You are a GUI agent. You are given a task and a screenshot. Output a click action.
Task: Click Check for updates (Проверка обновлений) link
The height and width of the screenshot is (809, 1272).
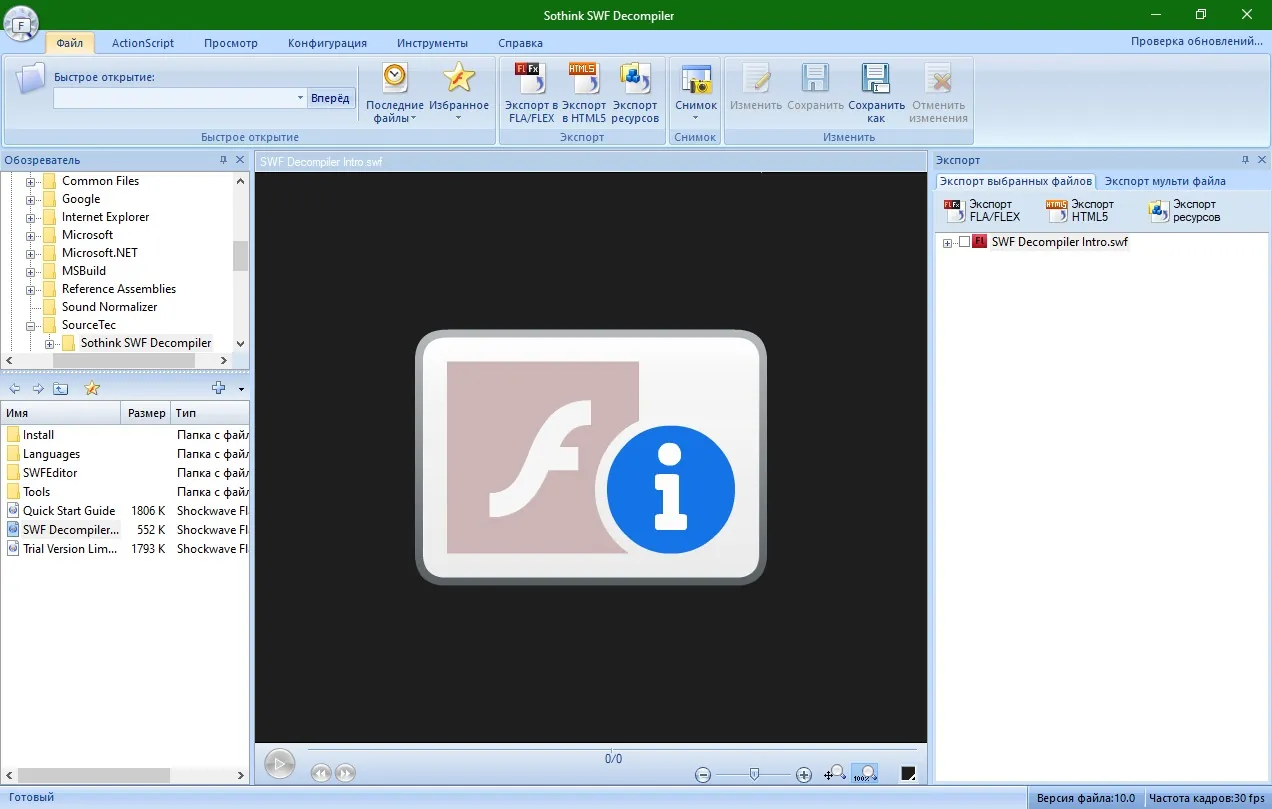click(1197, 41)
